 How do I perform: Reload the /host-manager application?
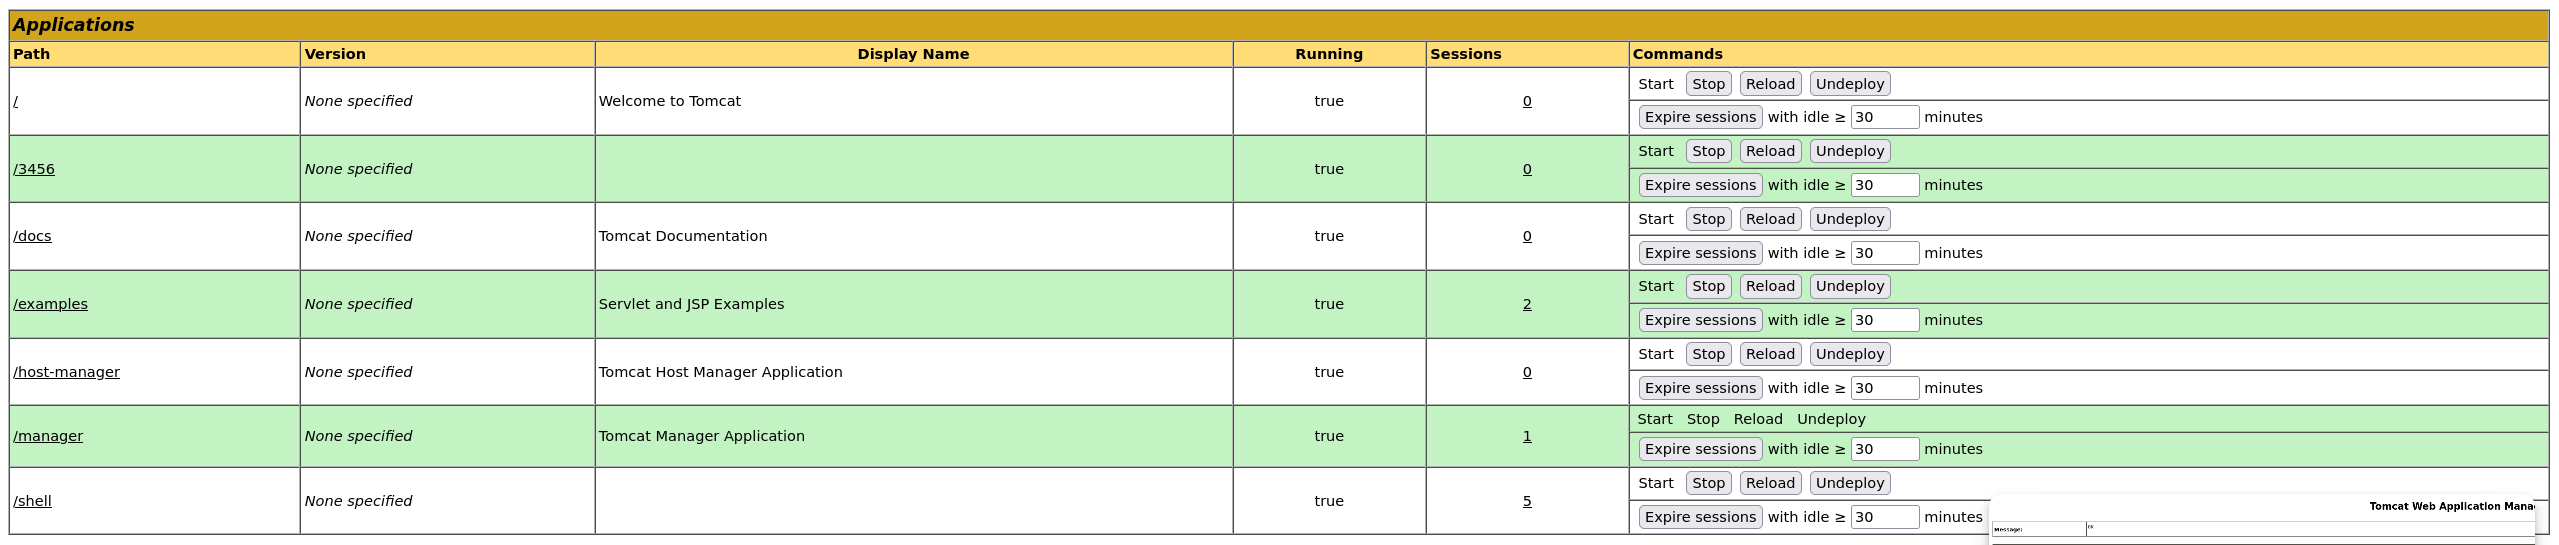[x=1770, y=354]
